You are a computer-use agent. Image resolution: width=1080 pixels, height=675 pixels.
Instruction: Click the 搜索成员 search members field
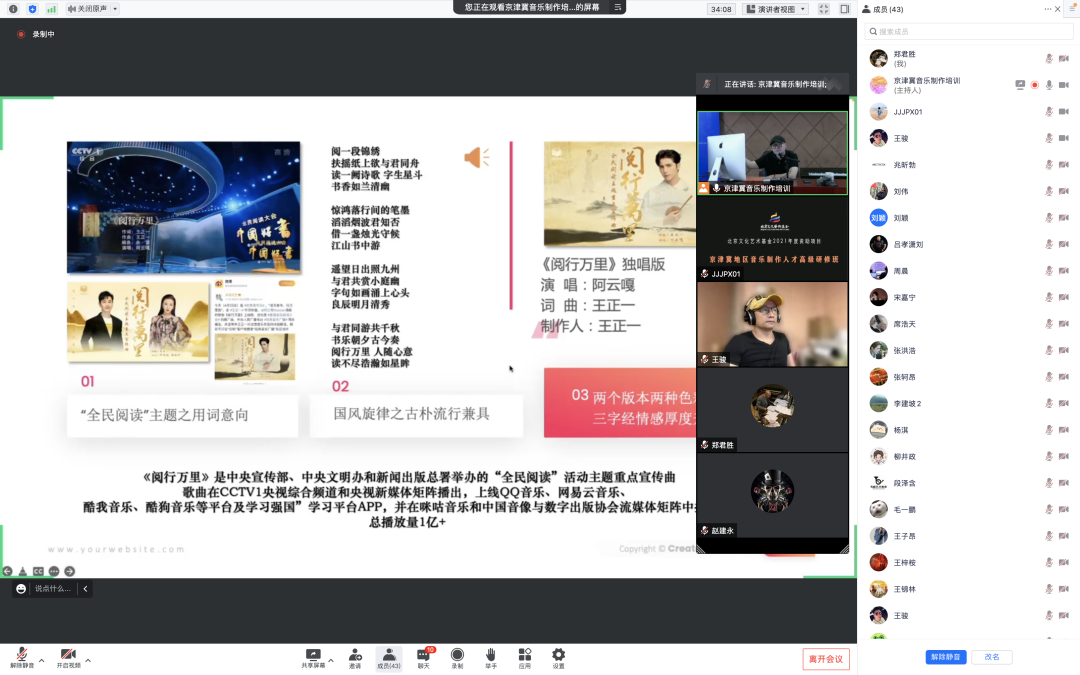pos(968,32)
